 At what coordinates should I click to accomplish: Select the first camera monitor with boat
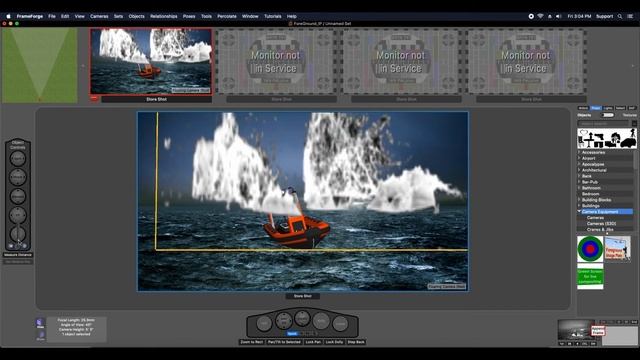tap(151, 61)
